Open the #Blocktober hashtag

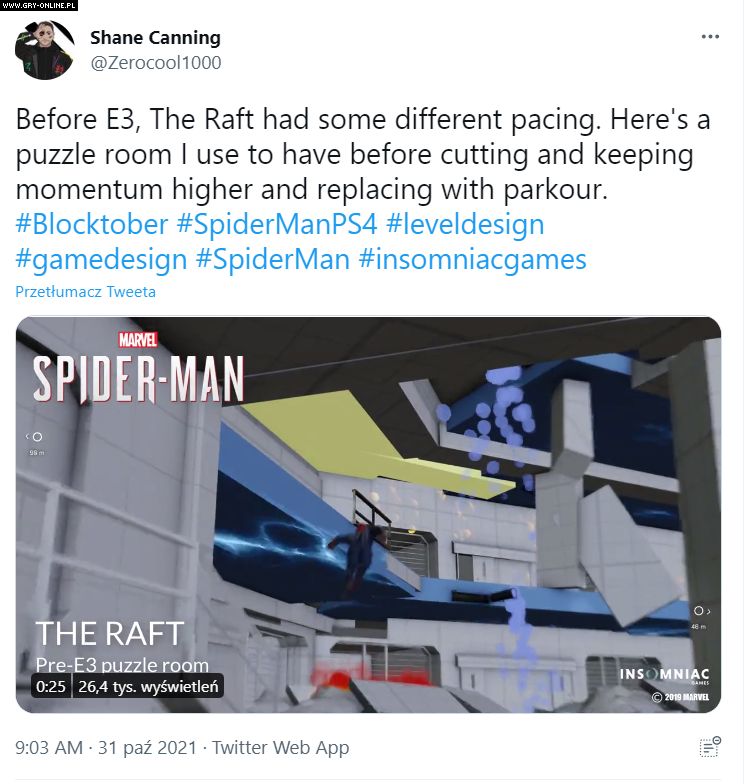(x=92, y=224)
